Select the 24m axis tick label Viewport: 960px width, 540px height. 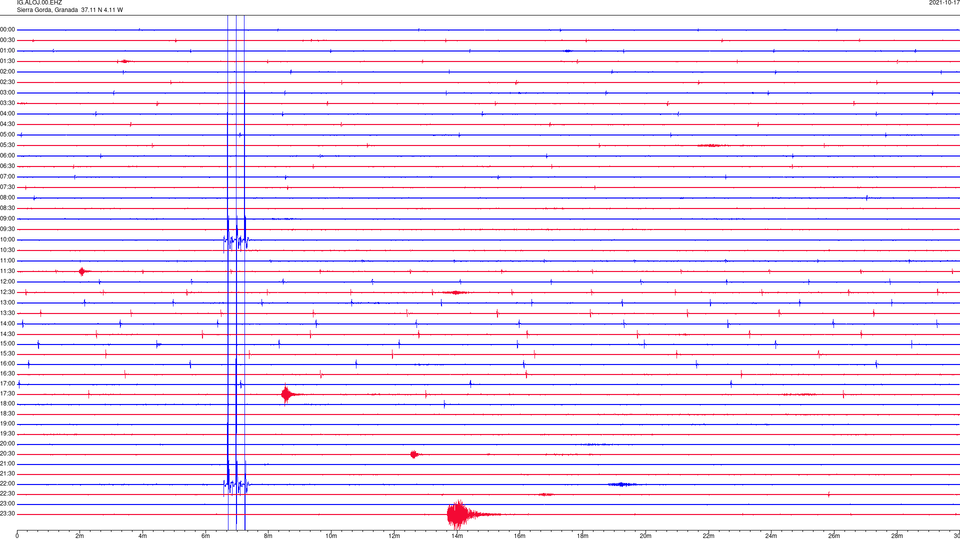click(x=771, y=536)
